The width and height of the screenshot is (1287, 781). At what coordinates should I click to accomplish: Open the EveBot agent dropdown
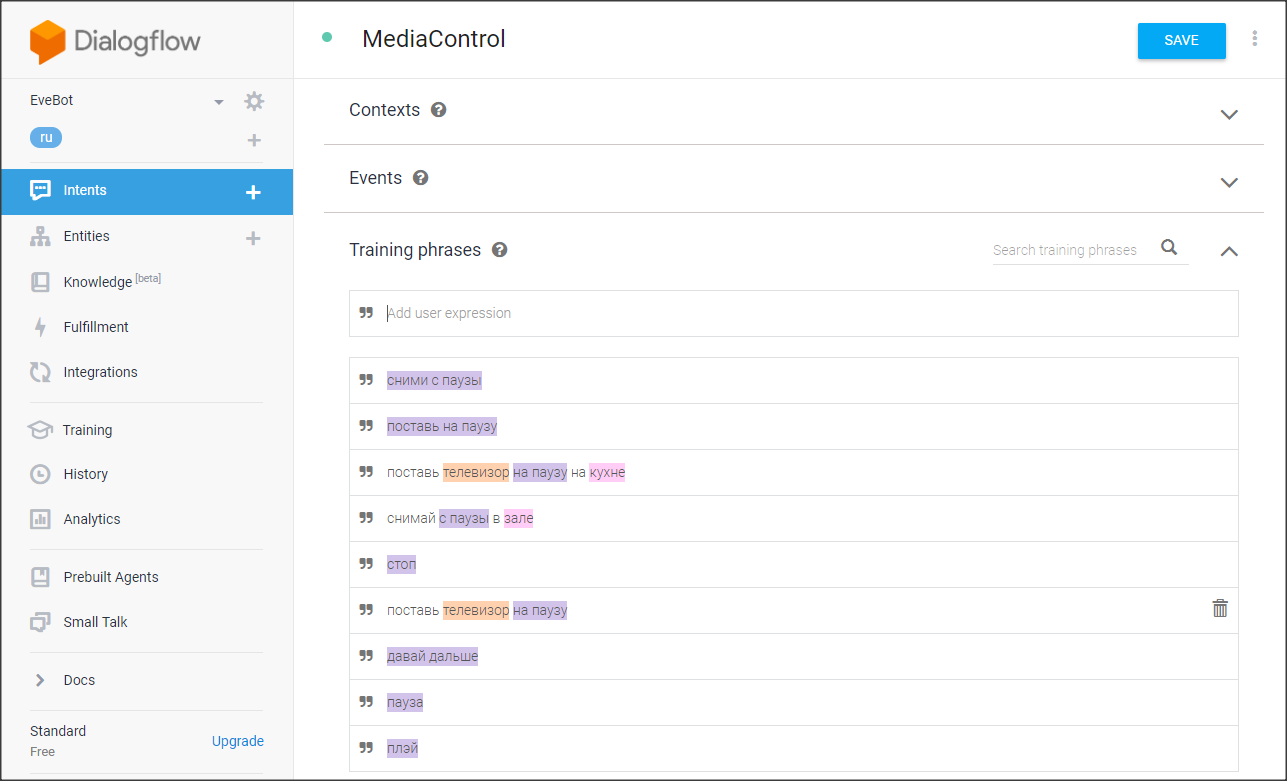point(218,102)
